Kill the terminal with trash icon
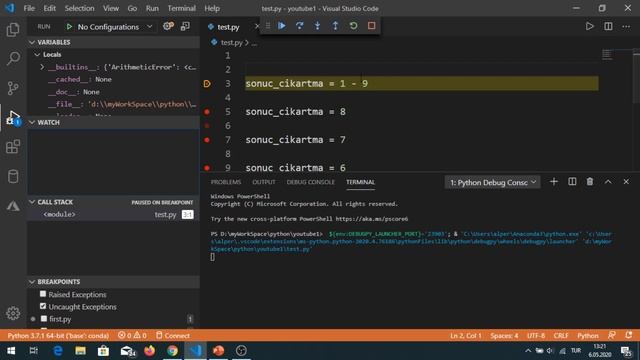 [590, 182]
